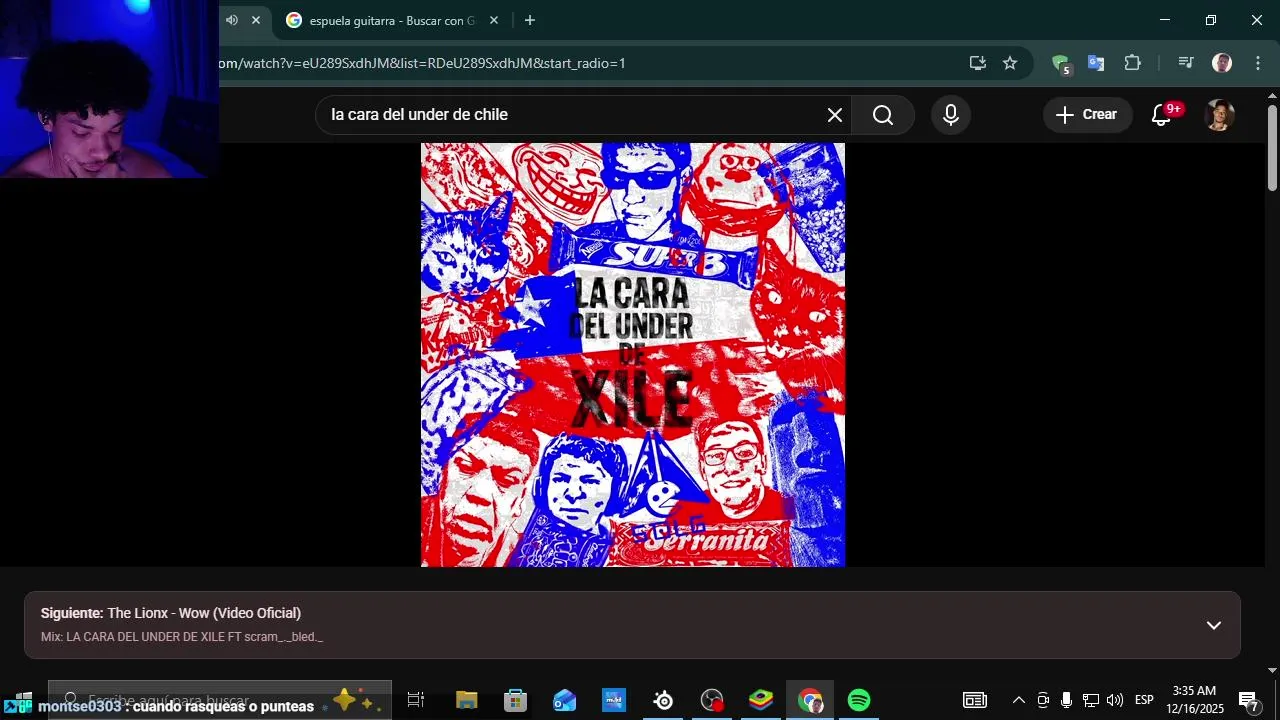Open Windows notification center

point(1249,700)
